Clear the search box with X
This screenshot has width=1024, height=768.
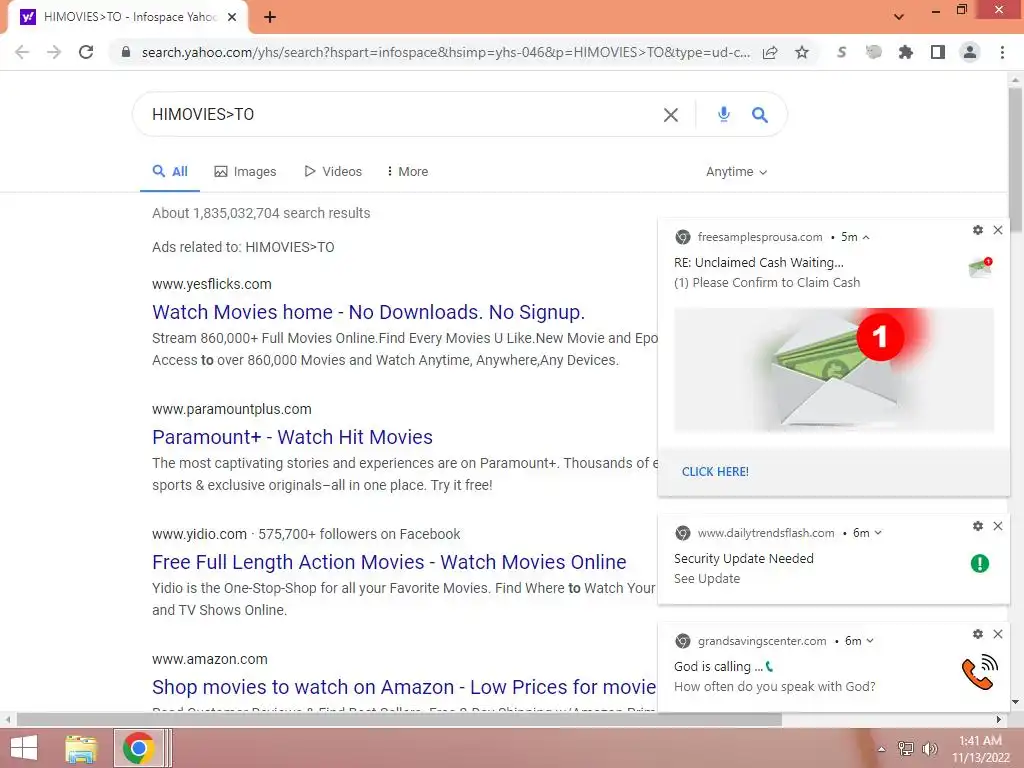671,115
